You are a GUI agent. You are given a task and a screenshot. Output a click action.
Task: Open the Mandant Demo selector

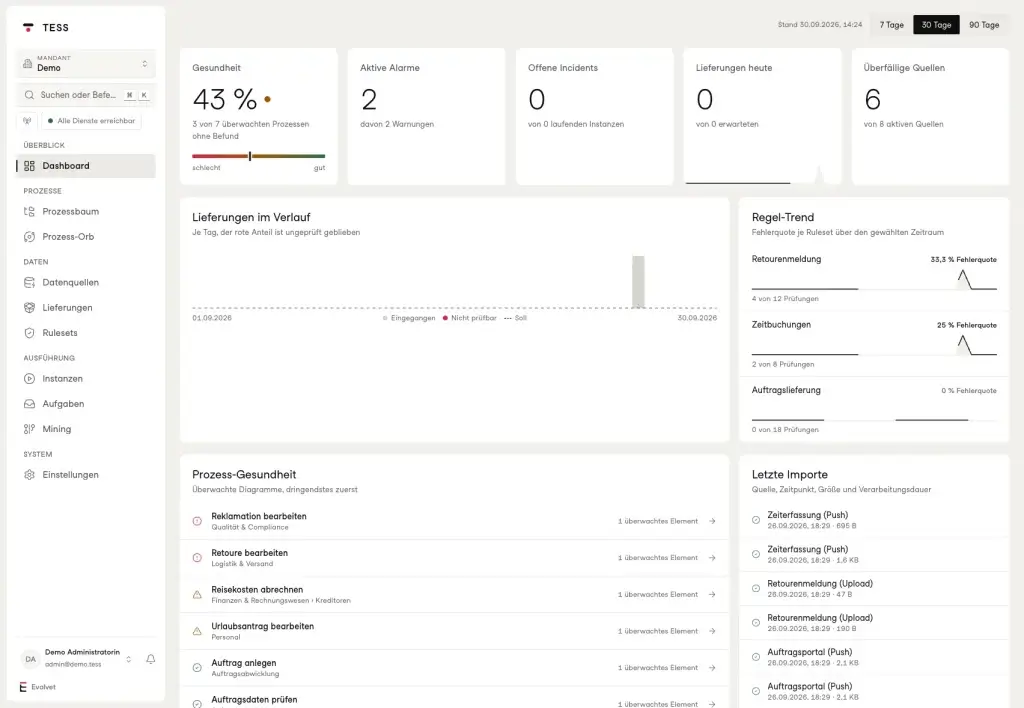pyautogui.click(x=86, y=63)
